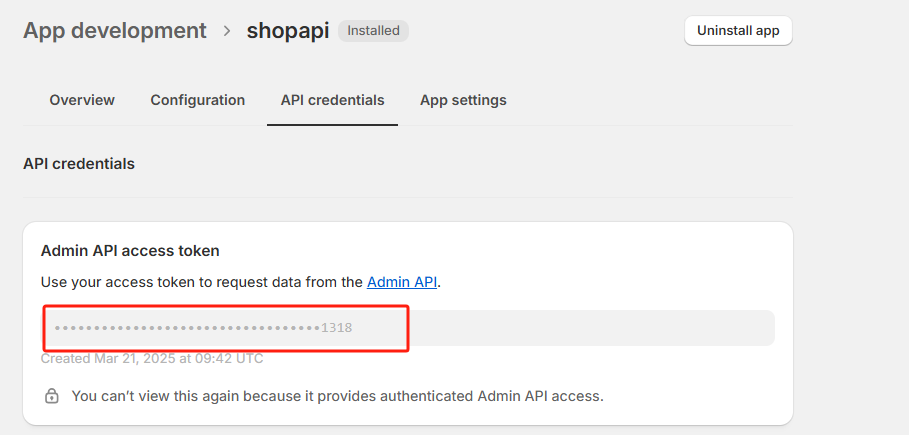Image resolution: width=909 pixels, height=435 pixels.
Task: Click the API credentials section heading
Action: [x=79, y=163]
